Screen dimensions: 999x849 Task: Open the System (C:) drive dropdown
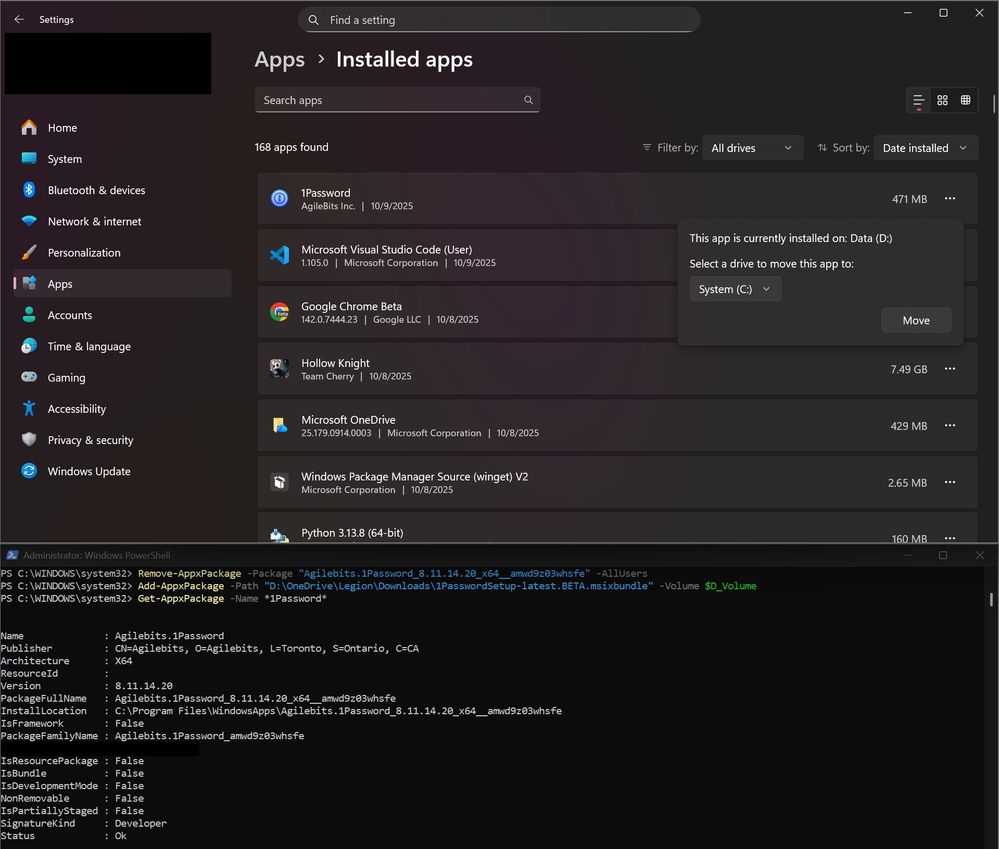(735, 289)
